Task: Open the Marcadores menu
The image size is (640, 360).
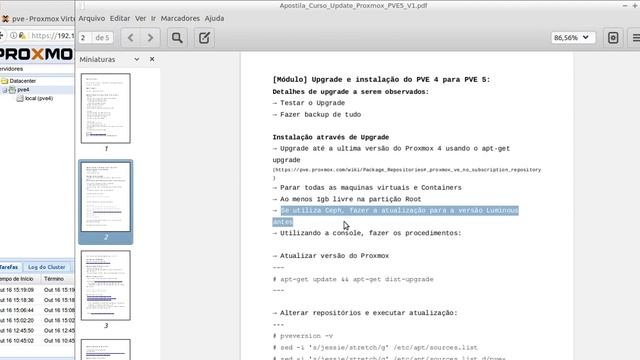Action: pyautogui.click(x=180, y=18)
